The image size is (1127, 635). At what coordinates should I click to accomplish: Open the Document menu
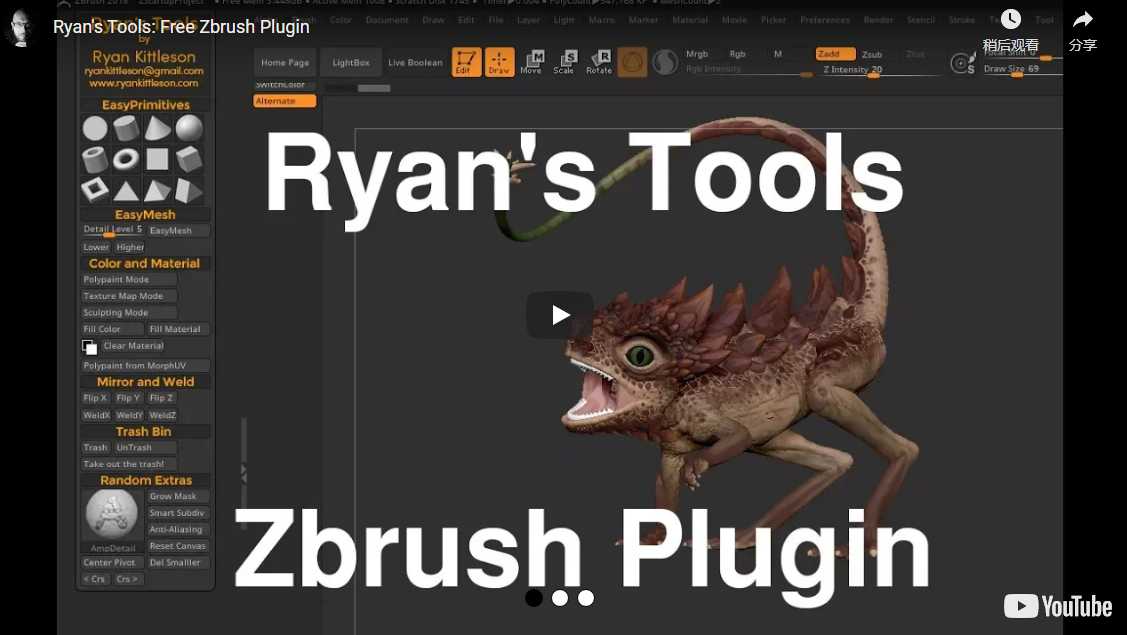(x=387, y=20)
